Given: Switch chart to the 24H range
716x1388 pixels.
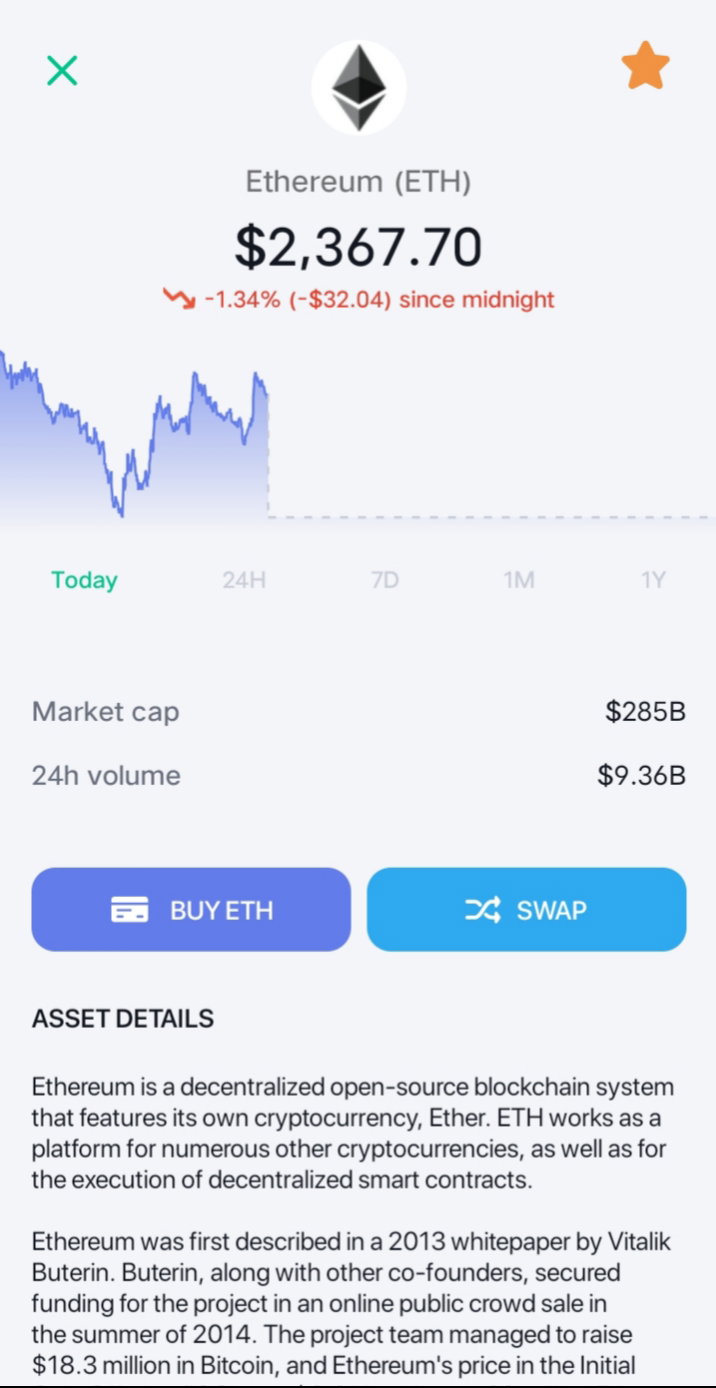Looking at the screenshot, I should click(x=244, y=580).
